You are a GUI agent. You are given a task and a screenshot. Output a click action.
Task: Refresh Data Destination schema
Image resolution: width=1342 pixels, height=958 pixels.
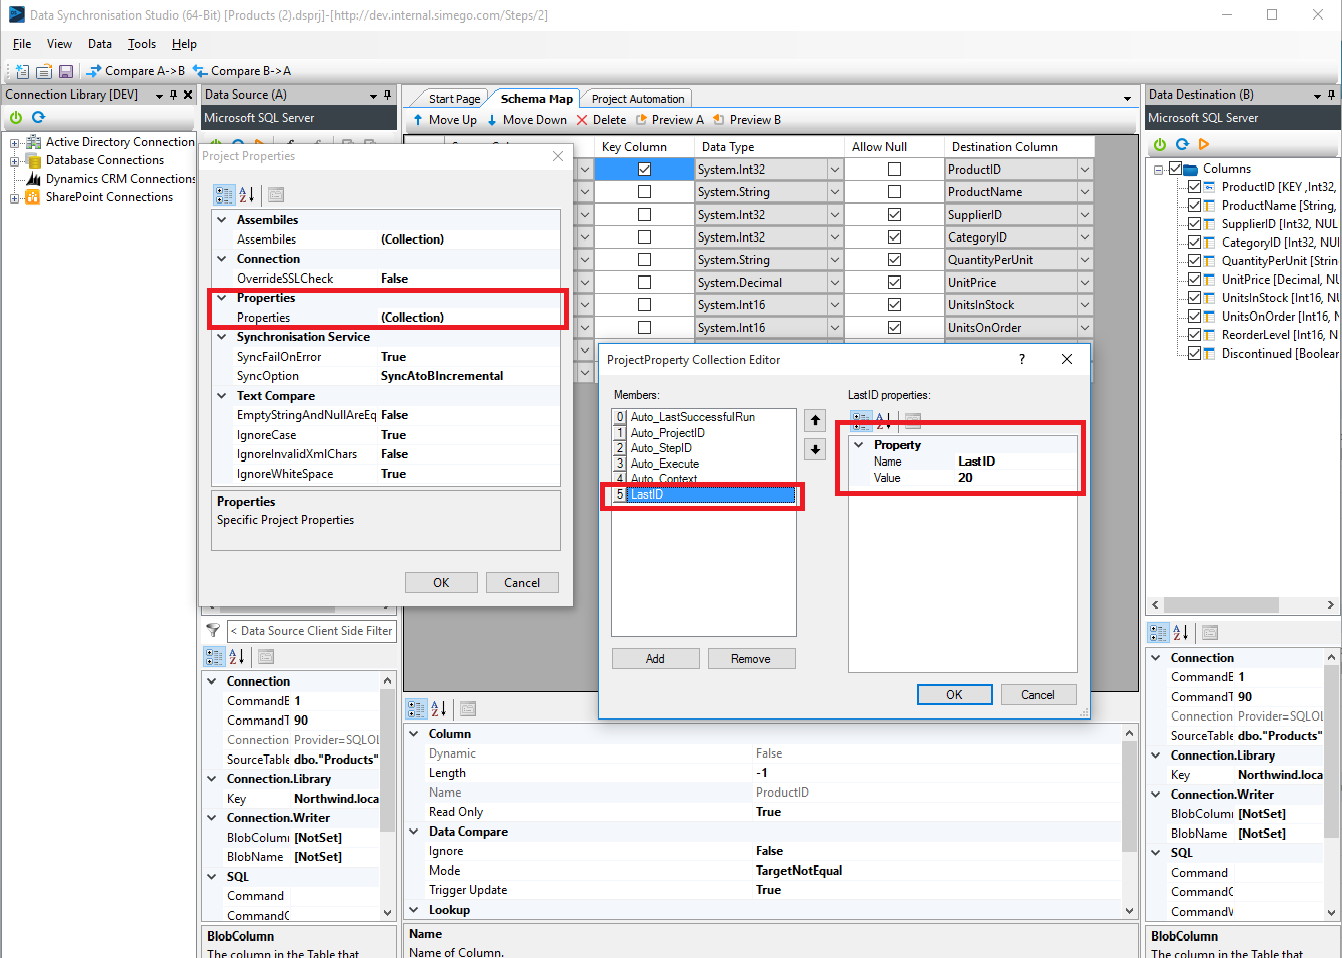1182,144
